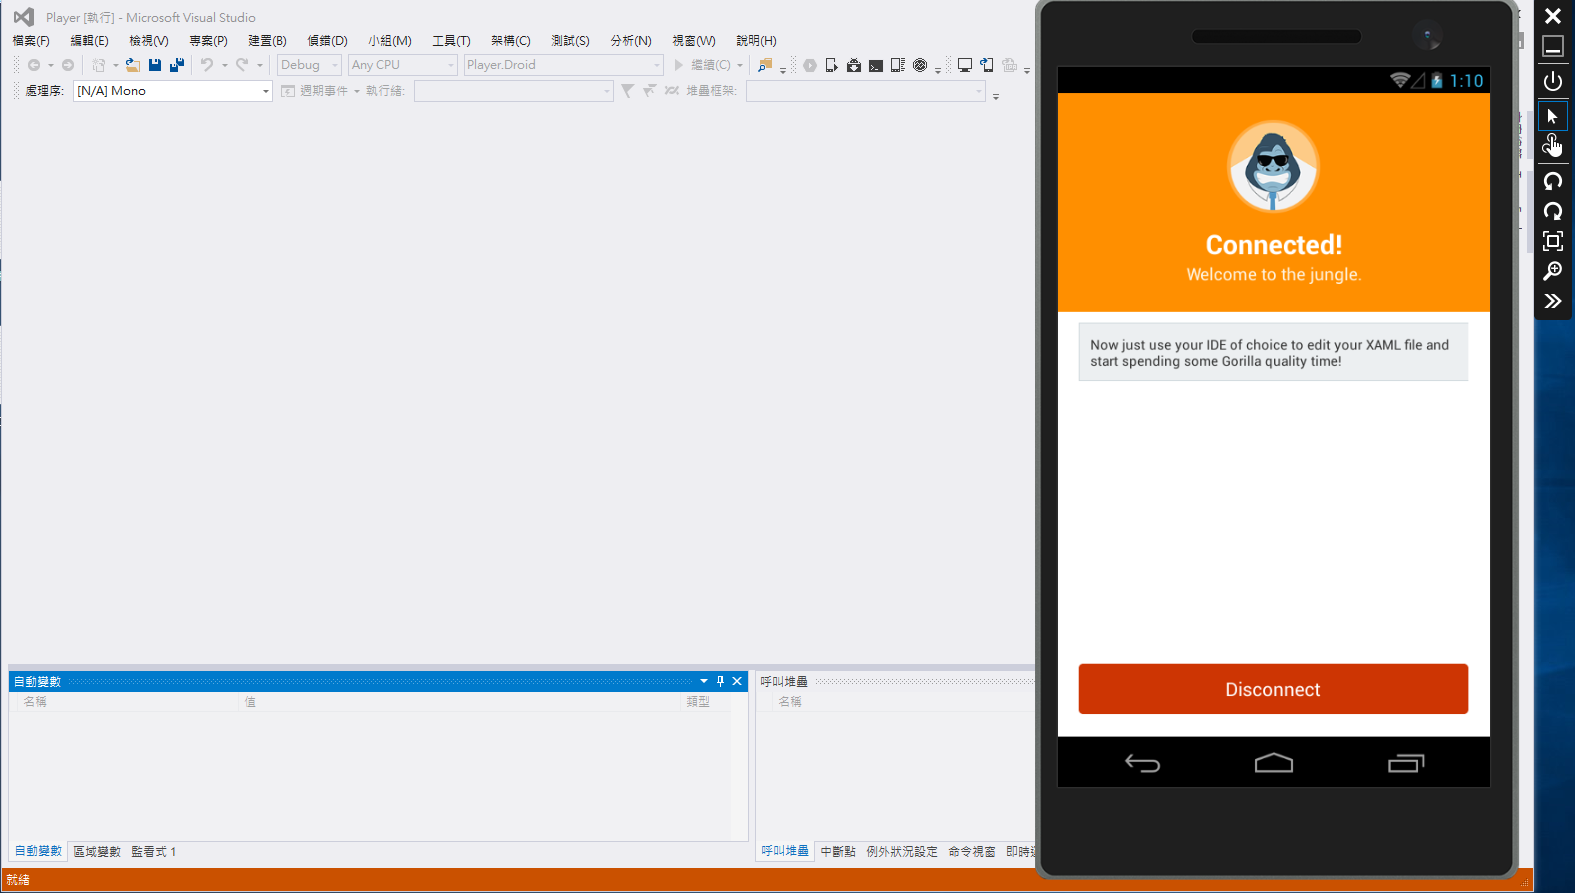Image resolution: width=1575 pixels, height=893 pixels.
Task: Select the single point mouse mode in emulator
Action: pyautogui.click(x=1552, y=116)
